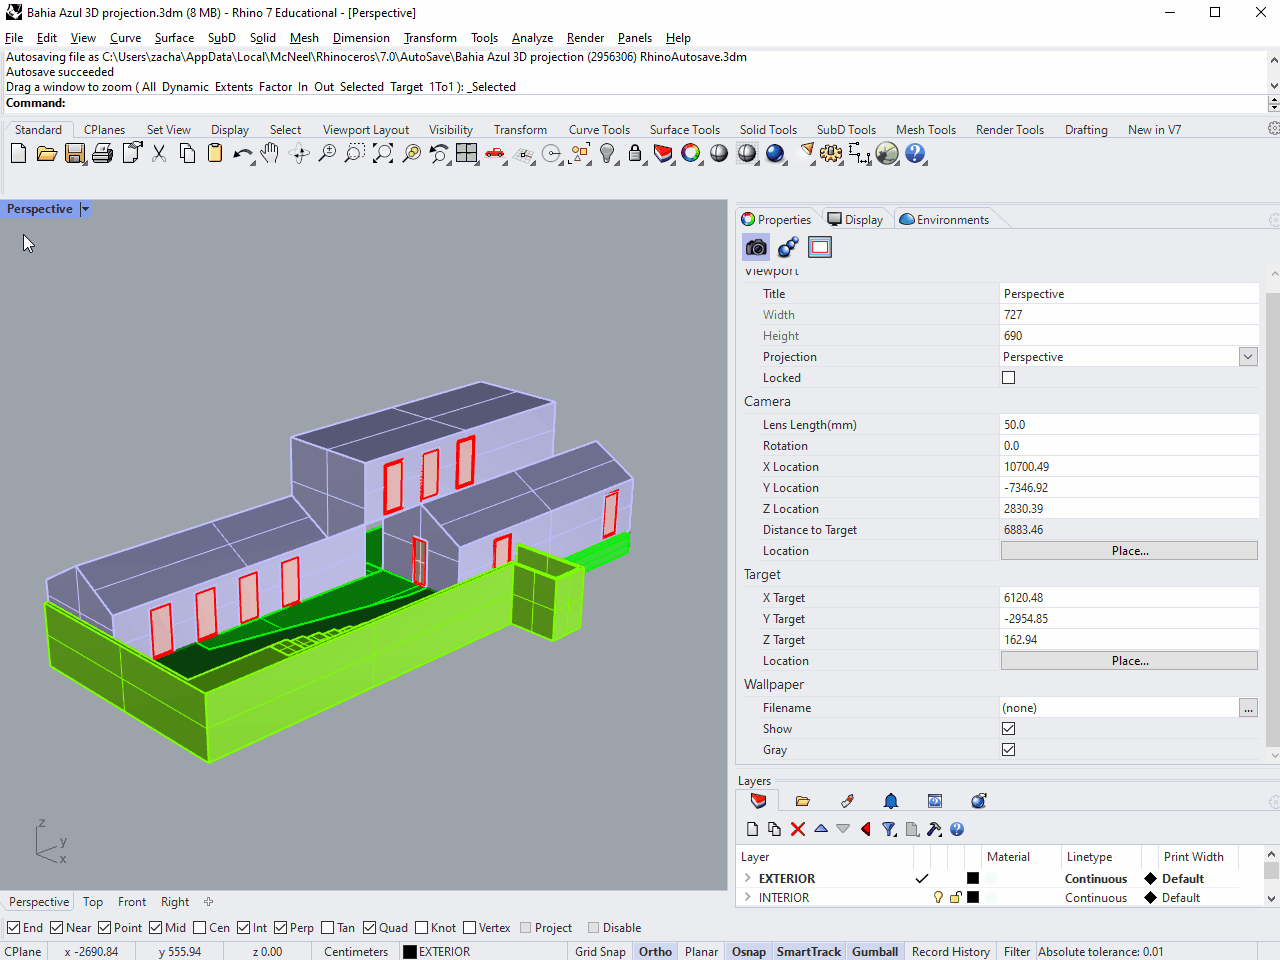Open the Projection dropdown
Image resolution: width=1280 pixels, height=960 pixels.
point(1247,357)
